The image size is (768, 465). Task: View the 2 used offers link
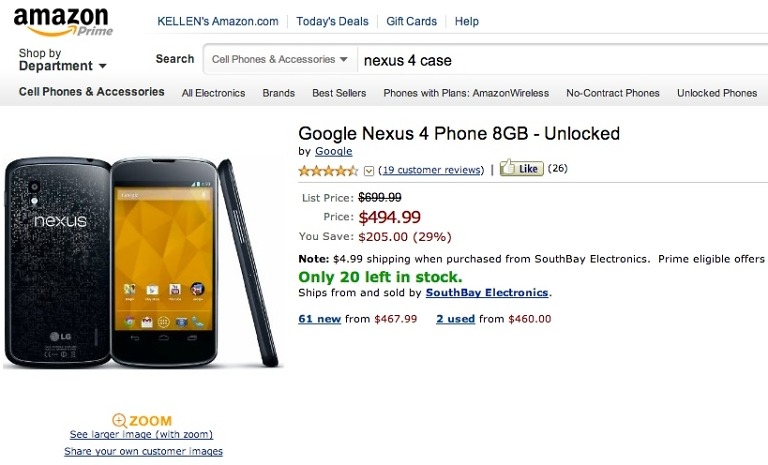455,319
